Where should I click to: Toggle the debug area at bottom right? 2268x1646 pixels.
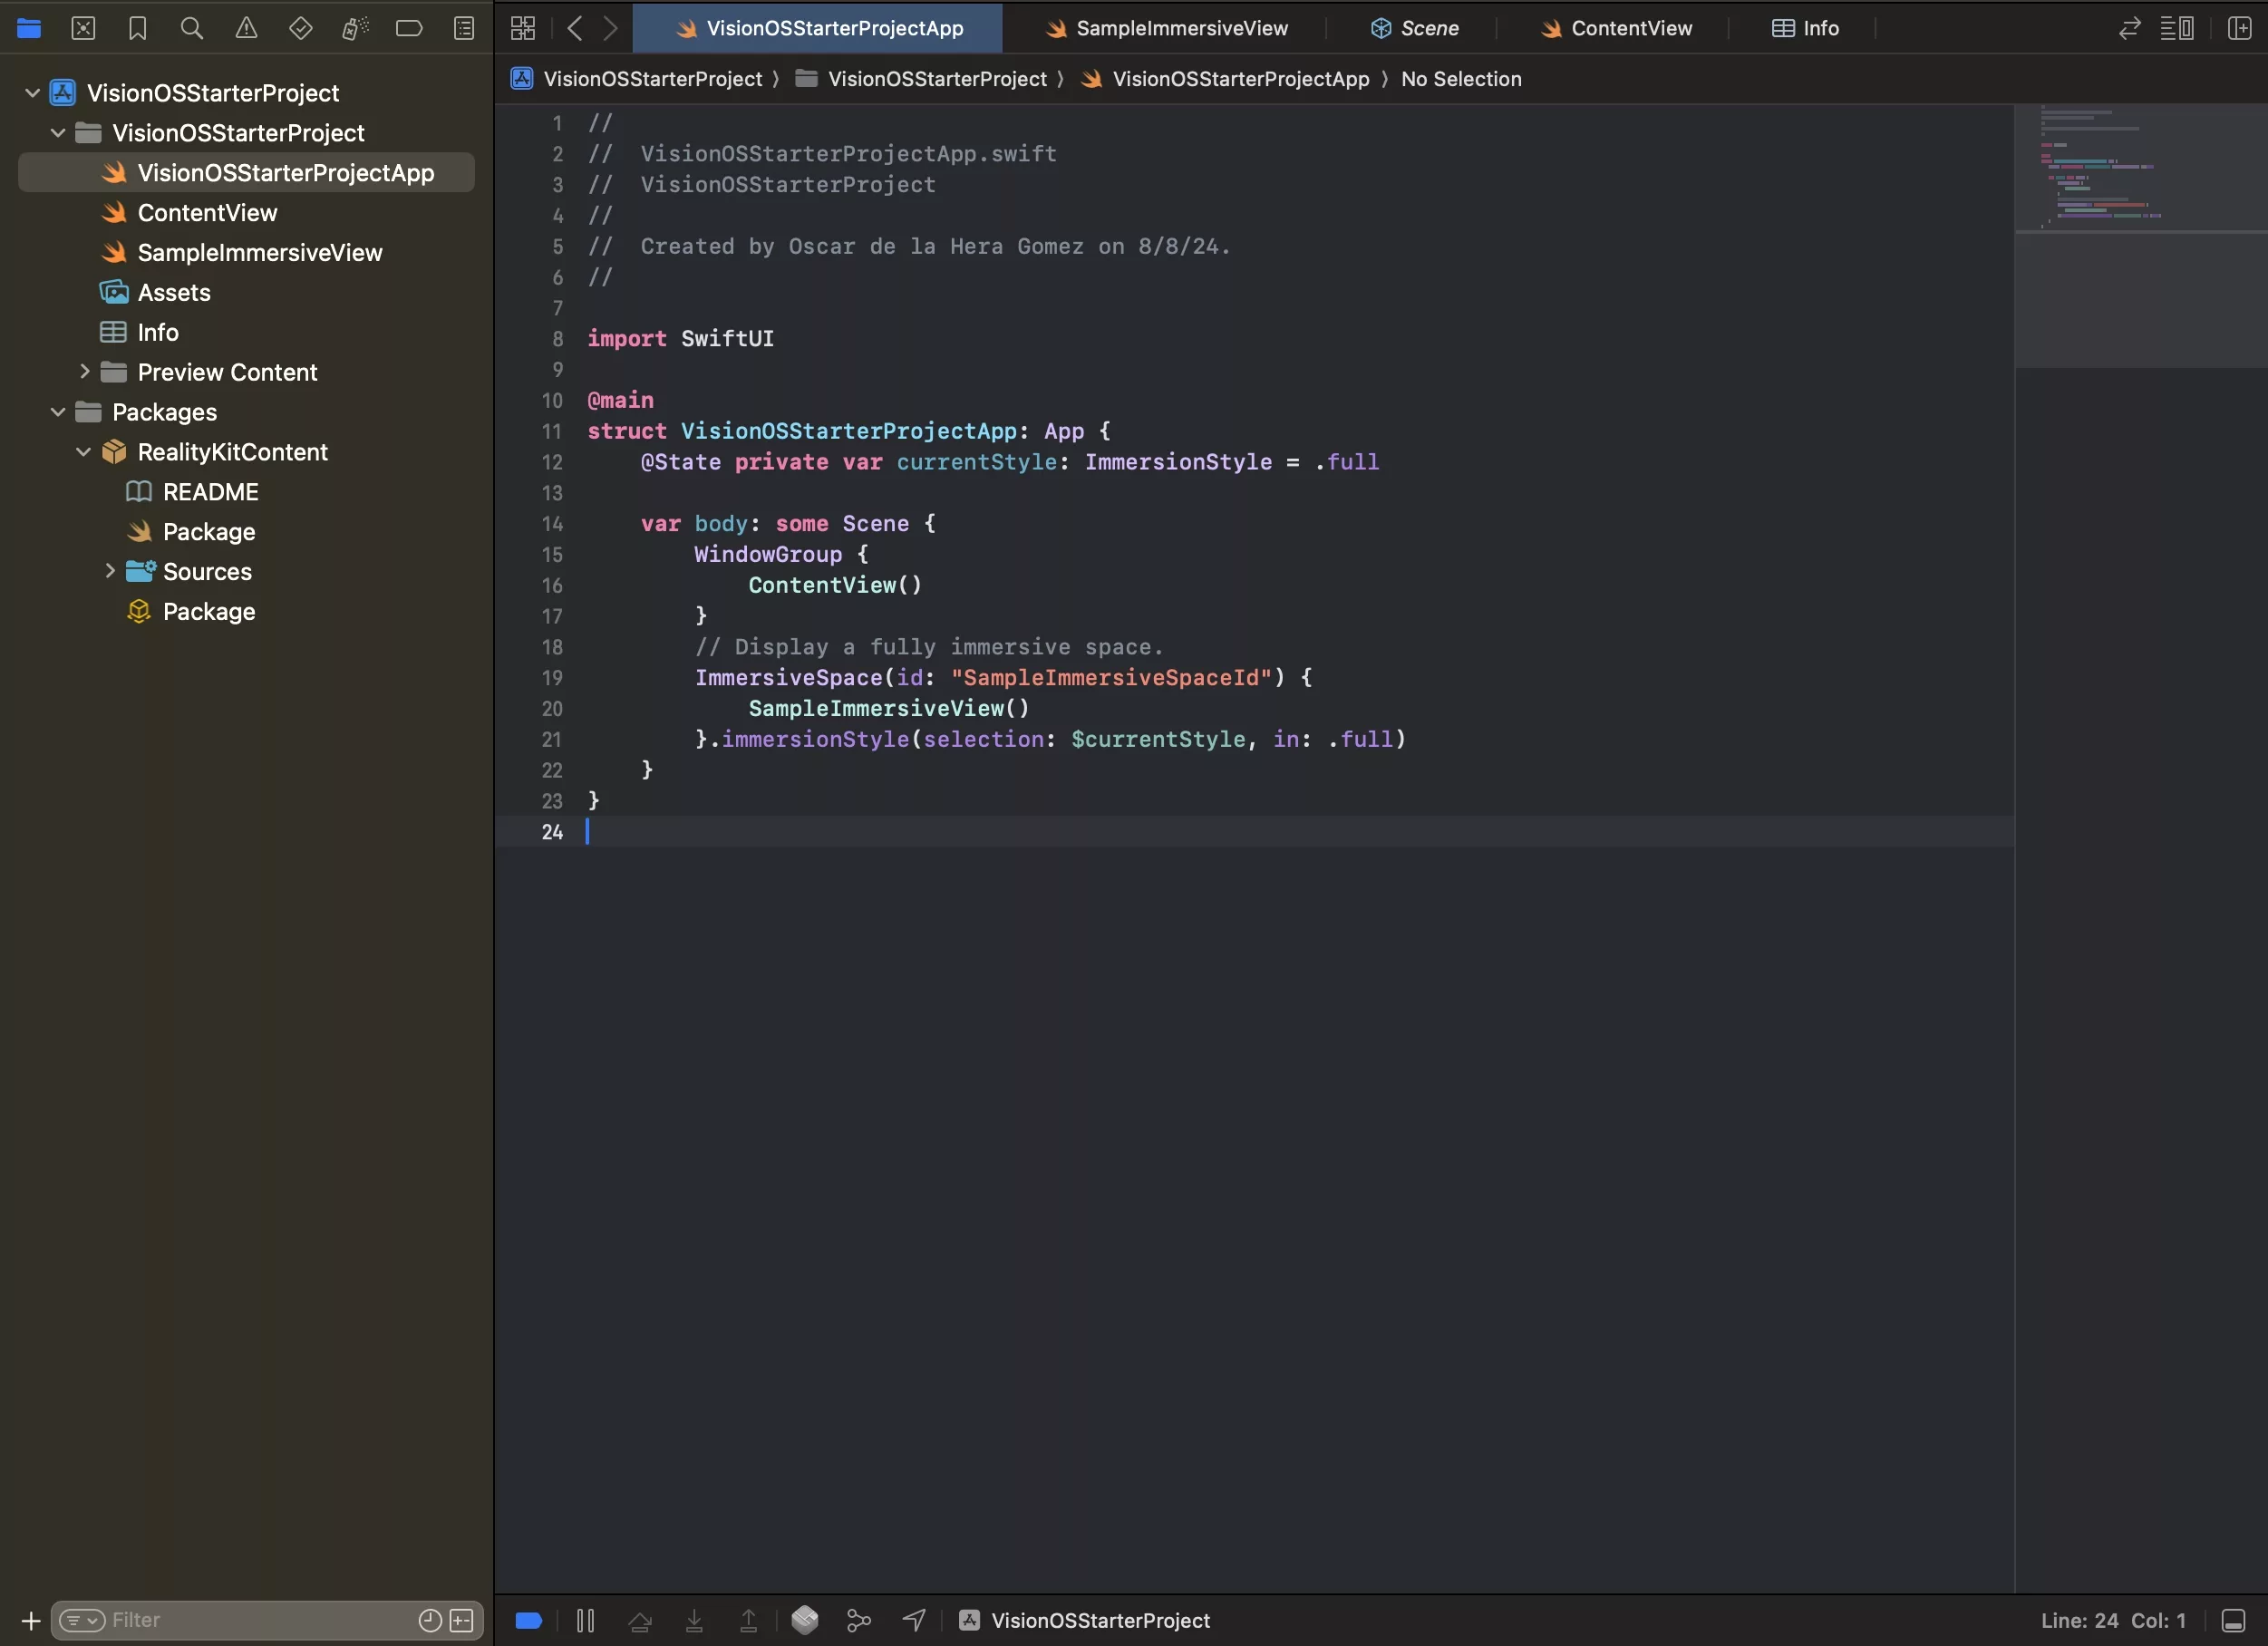click(x=2233, y=1621)
